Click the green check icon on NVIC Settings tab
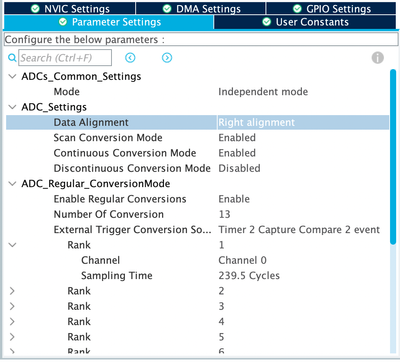400x362 pixels. point(35,9)
